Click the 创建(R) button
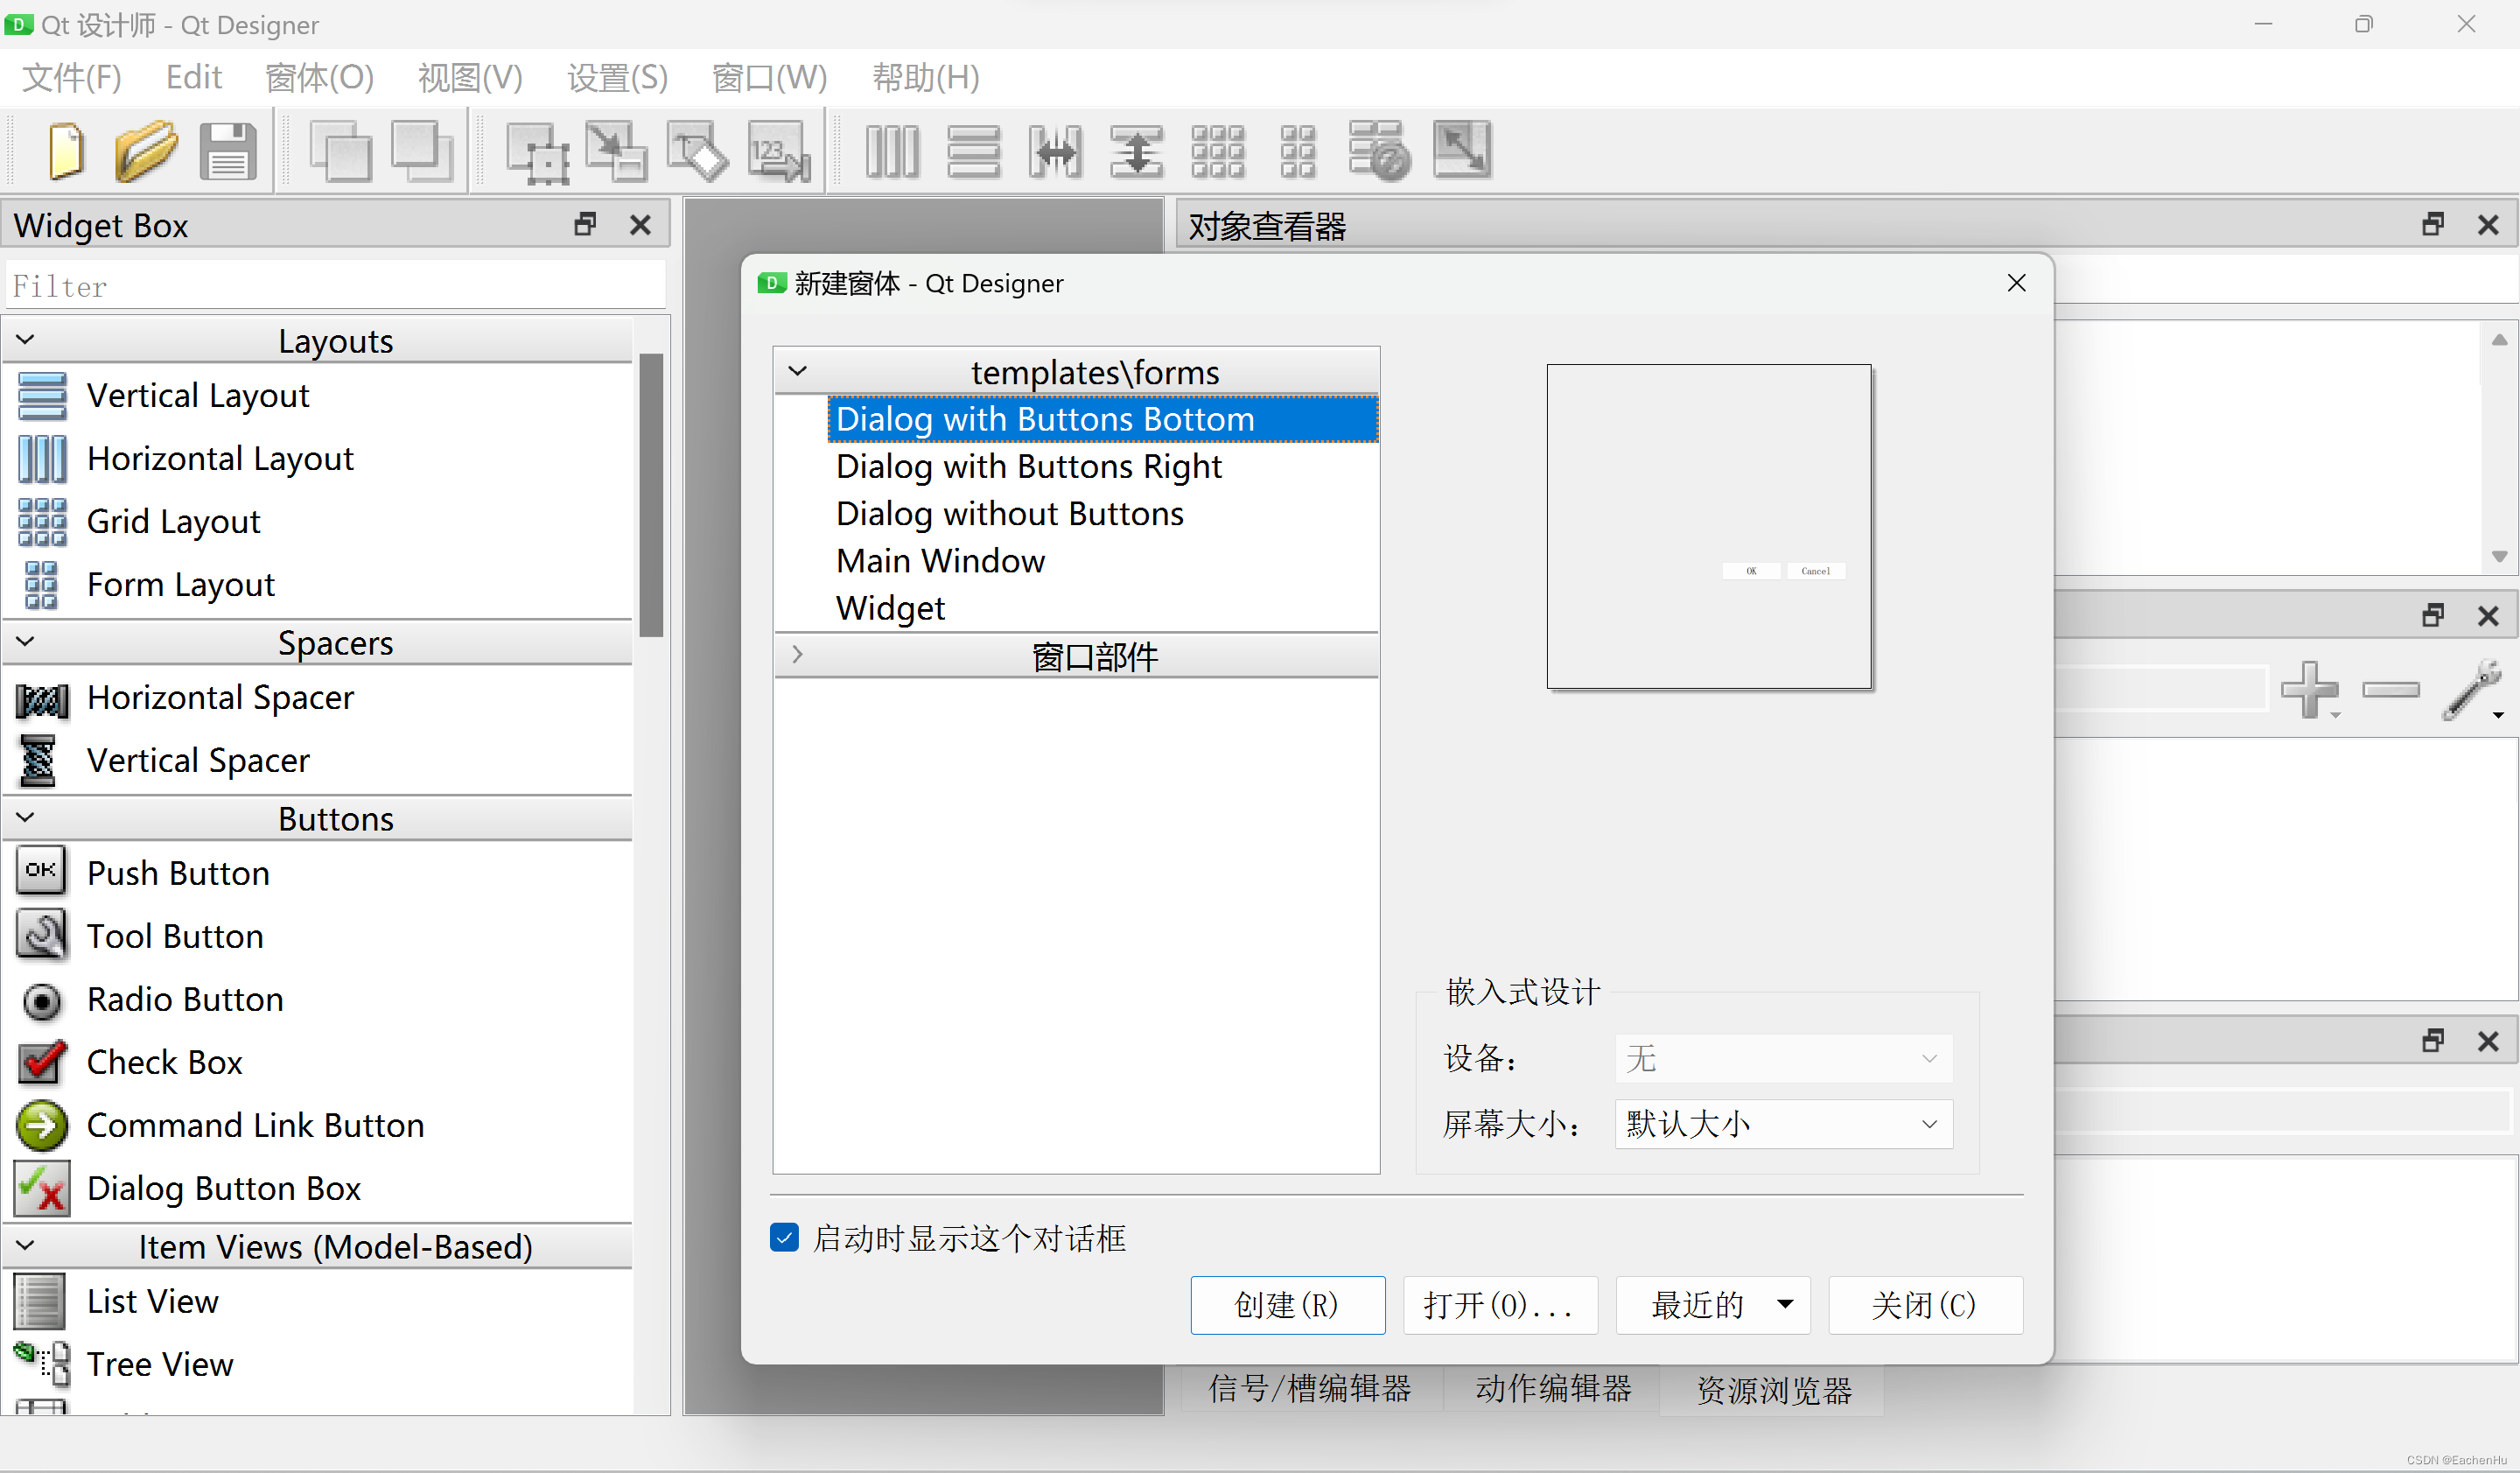 1287,1304
